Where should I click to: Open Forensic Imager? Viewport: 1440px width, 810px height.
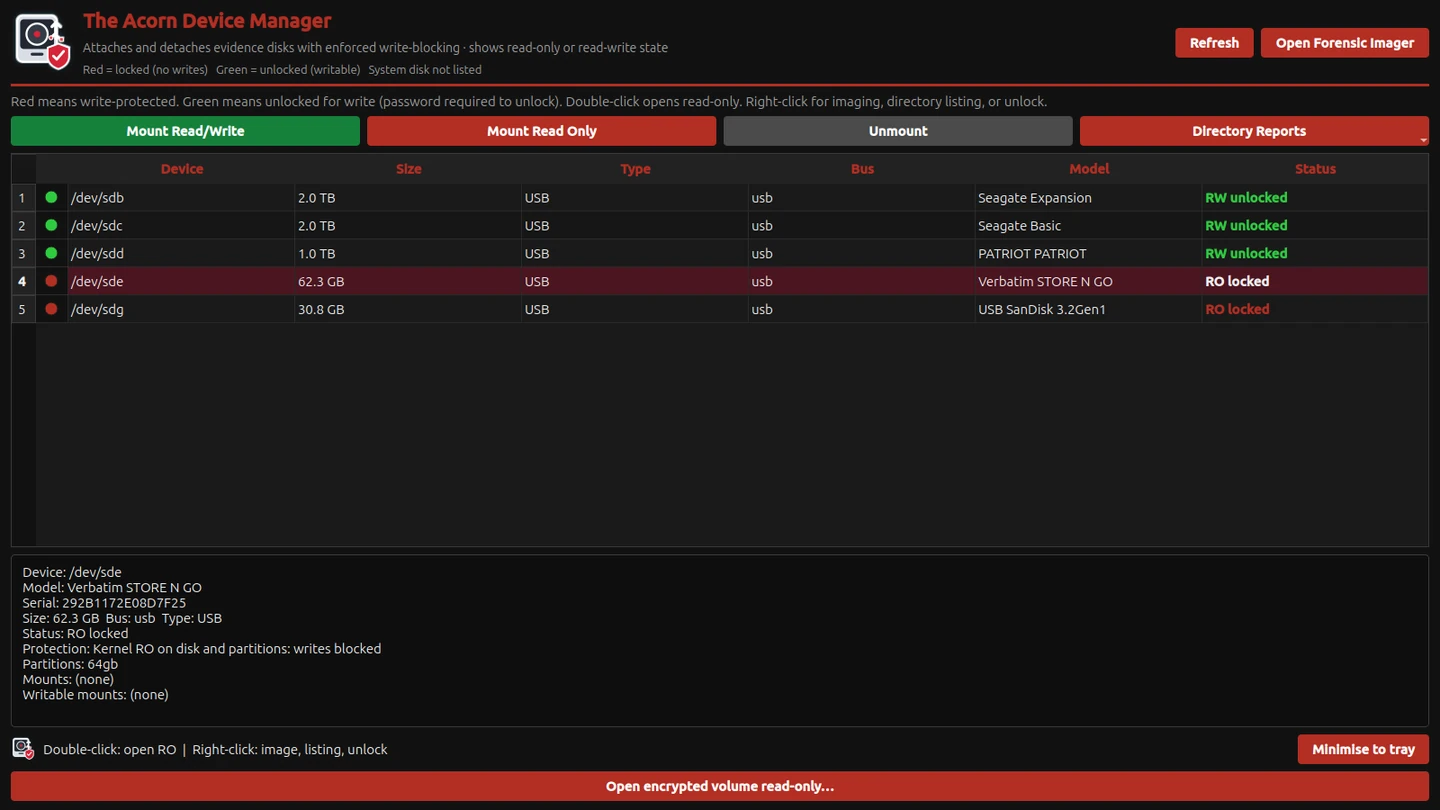(1344, 43)
